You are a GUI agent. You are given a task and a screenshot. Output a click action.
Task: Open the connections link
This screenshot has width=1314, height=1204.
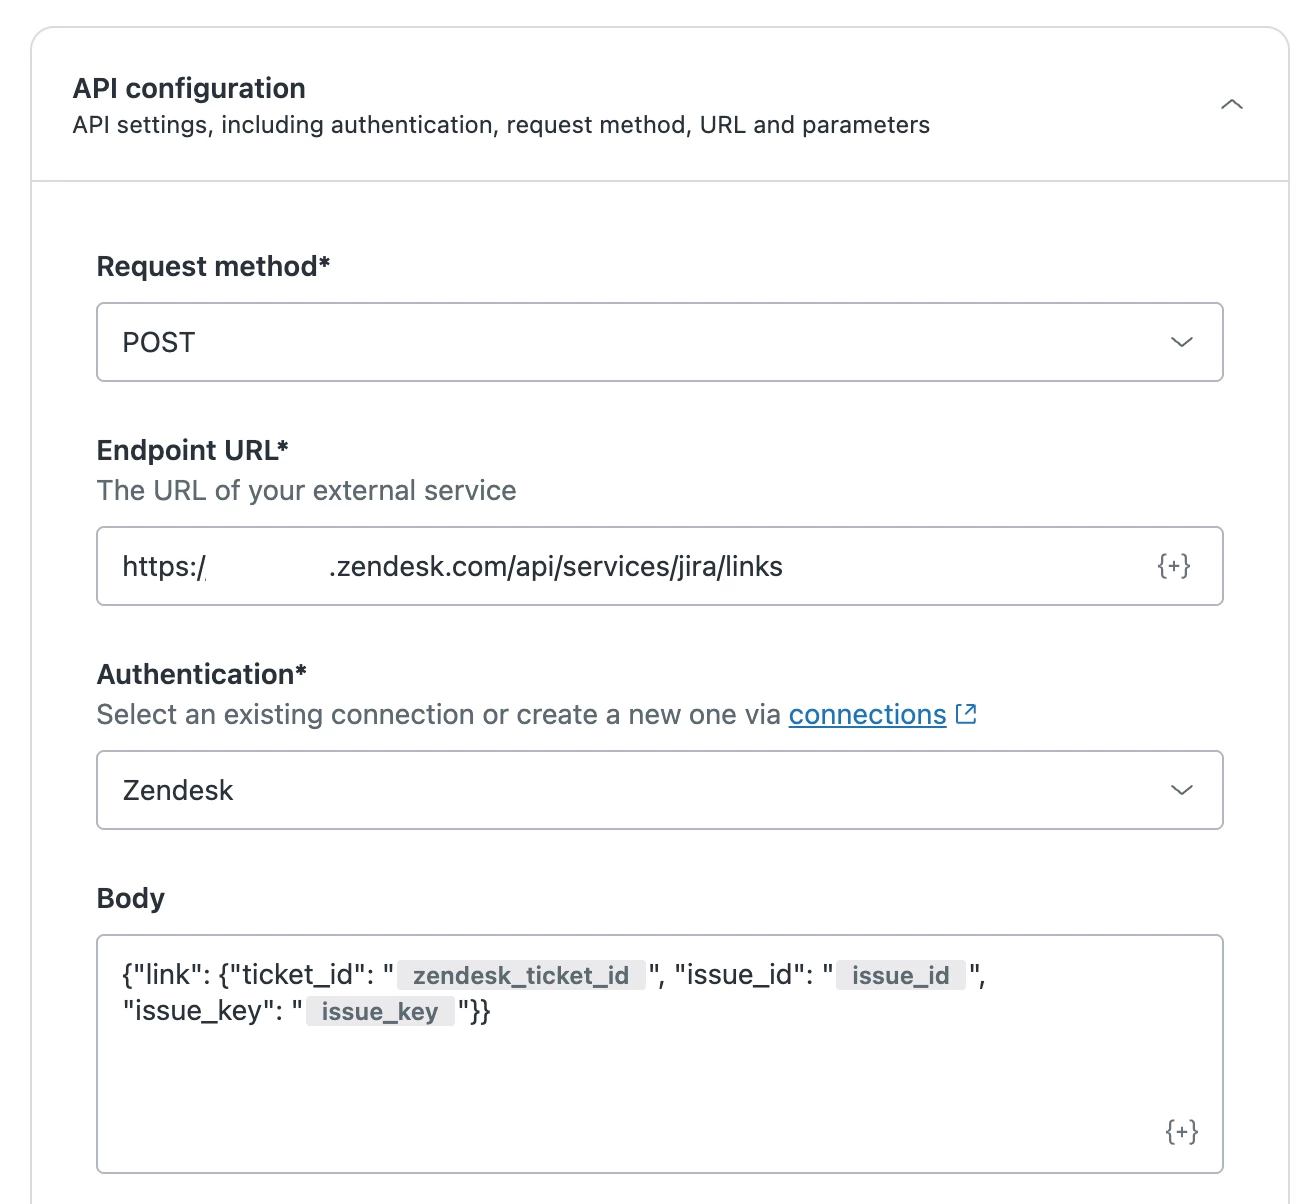(x=867, y=715)
